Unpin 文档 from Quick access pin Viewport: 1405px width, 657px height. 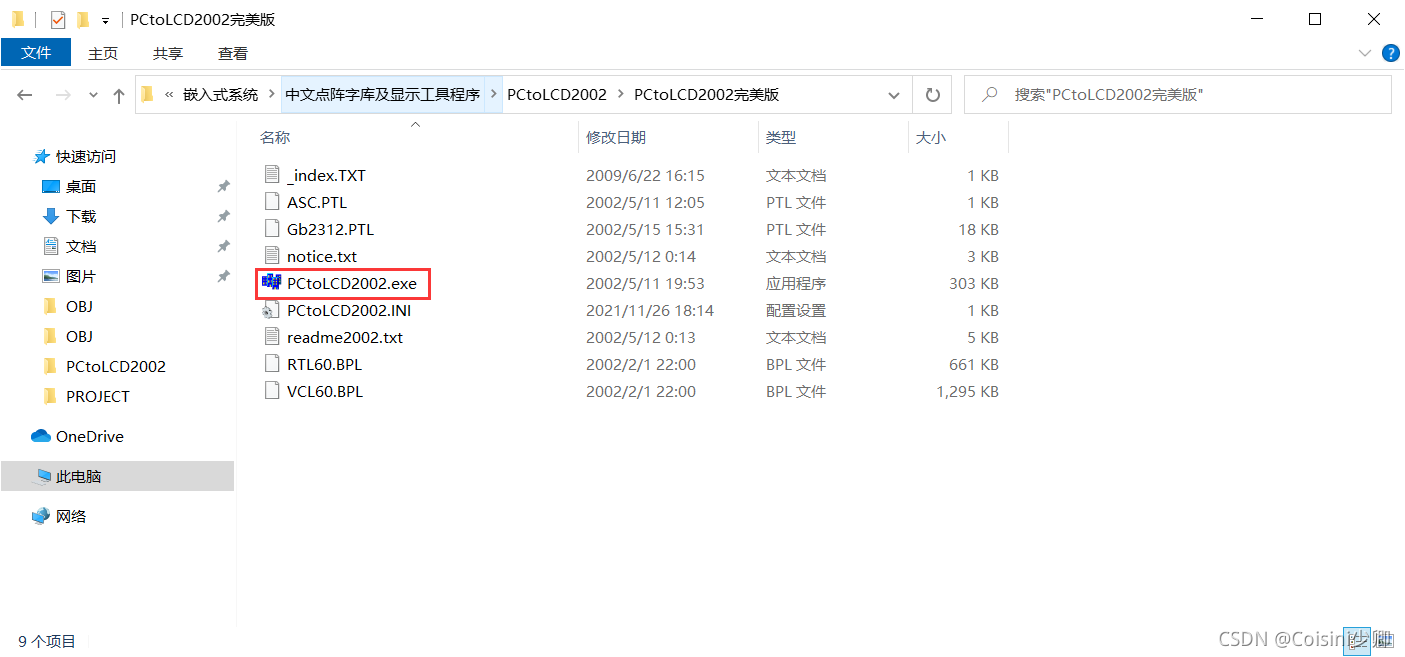(x=223, y=246)
